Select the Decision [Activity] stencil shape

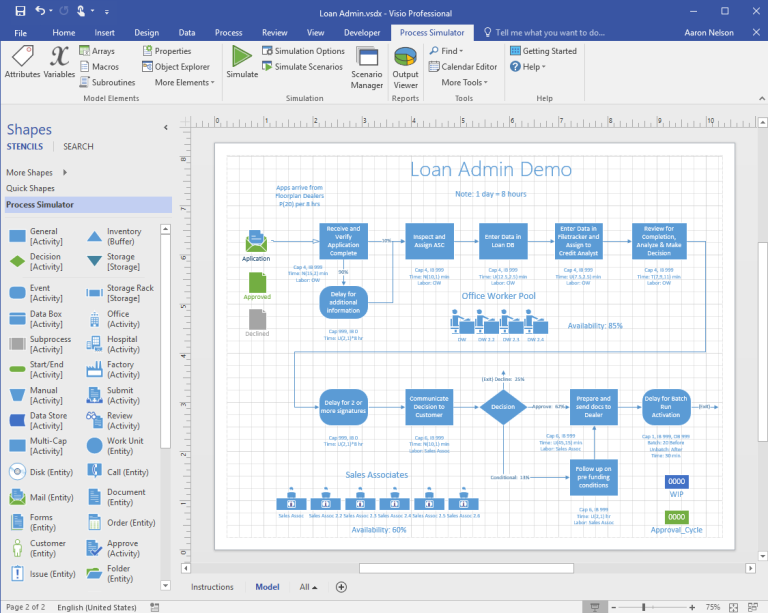(37, 262)
